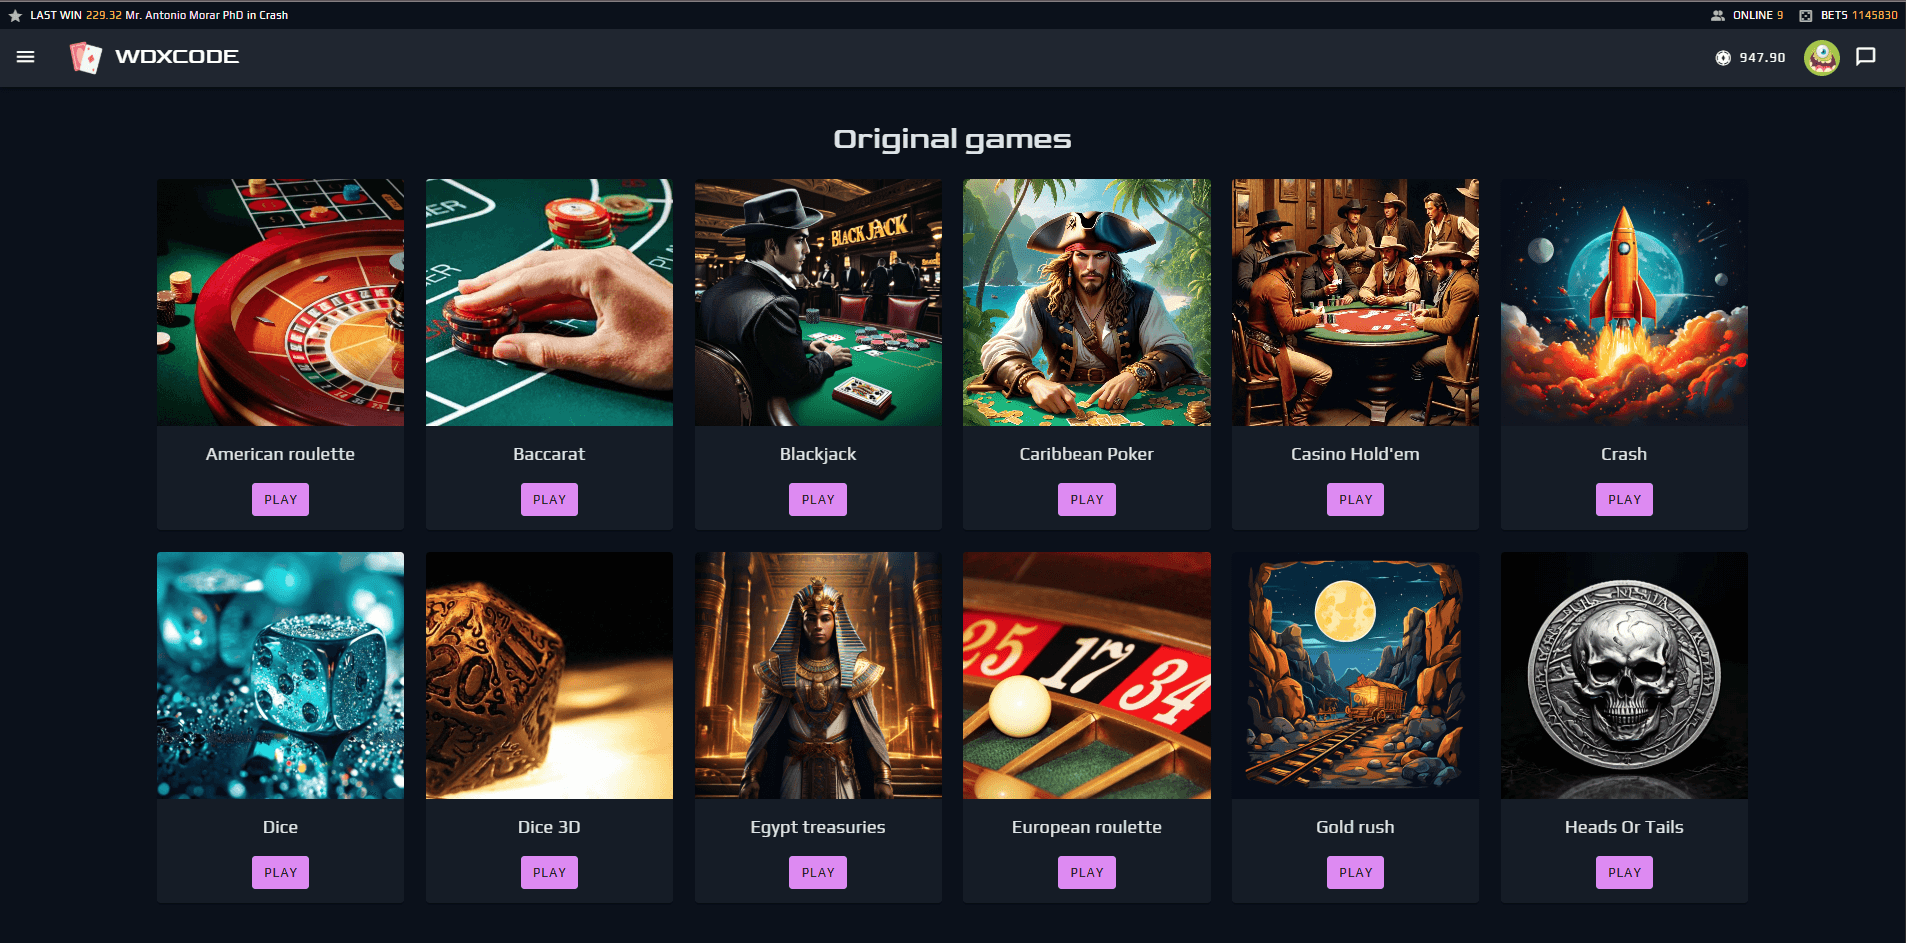Click the balance chip coin icon
Viewport: 1906px width, 943px height.
point(1723,58)
